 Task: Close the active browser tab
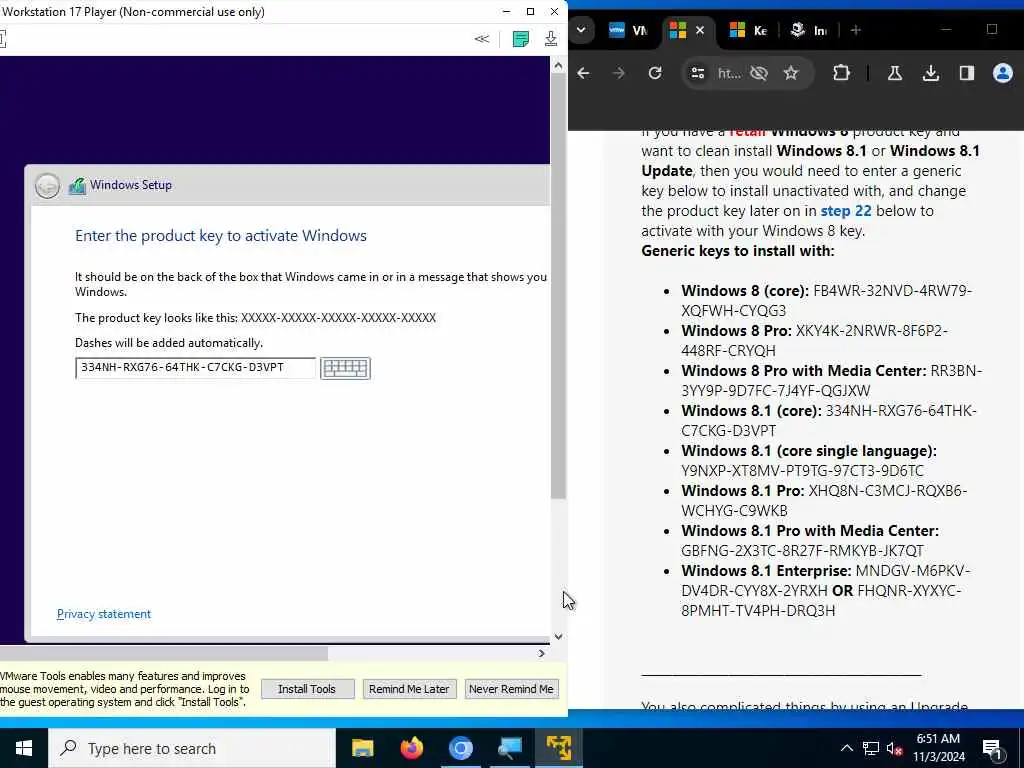[700, 30]
